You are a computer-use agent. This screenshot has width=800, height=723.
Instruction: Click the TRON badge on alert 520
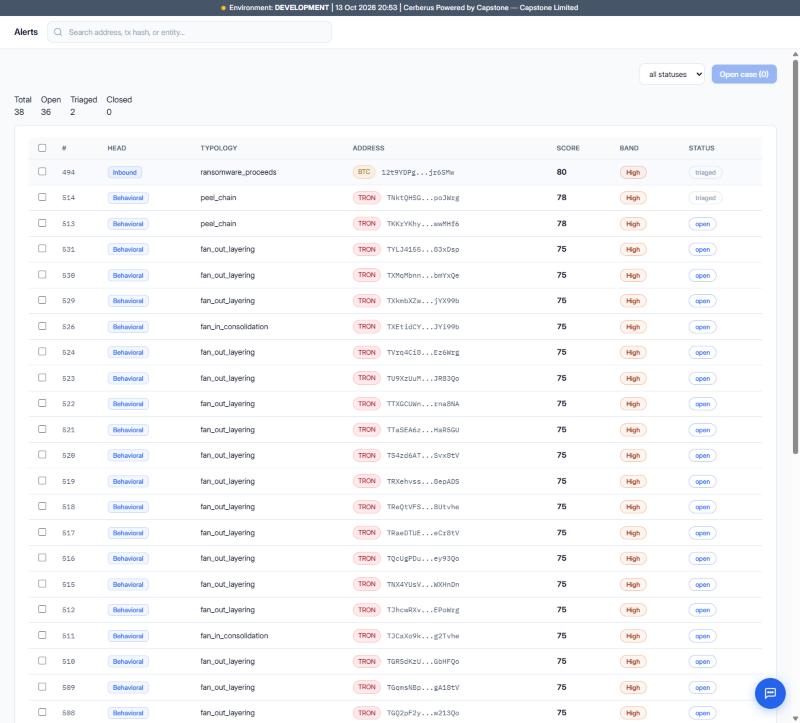tap(366, 455)
